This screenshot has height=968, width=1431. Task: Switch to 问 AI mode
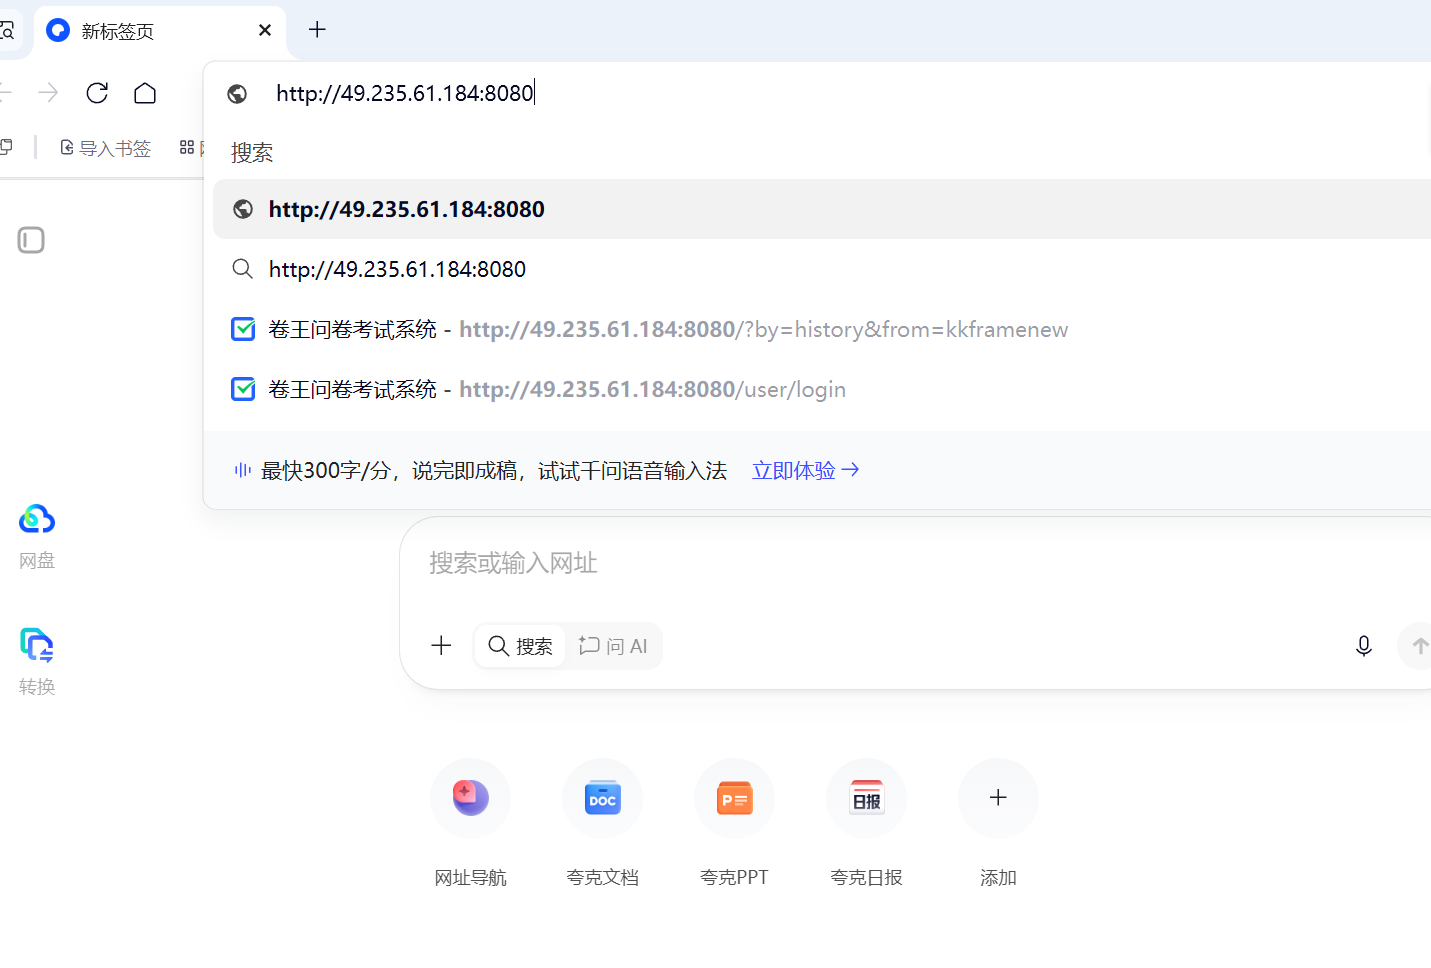click(x=613, y=646)
